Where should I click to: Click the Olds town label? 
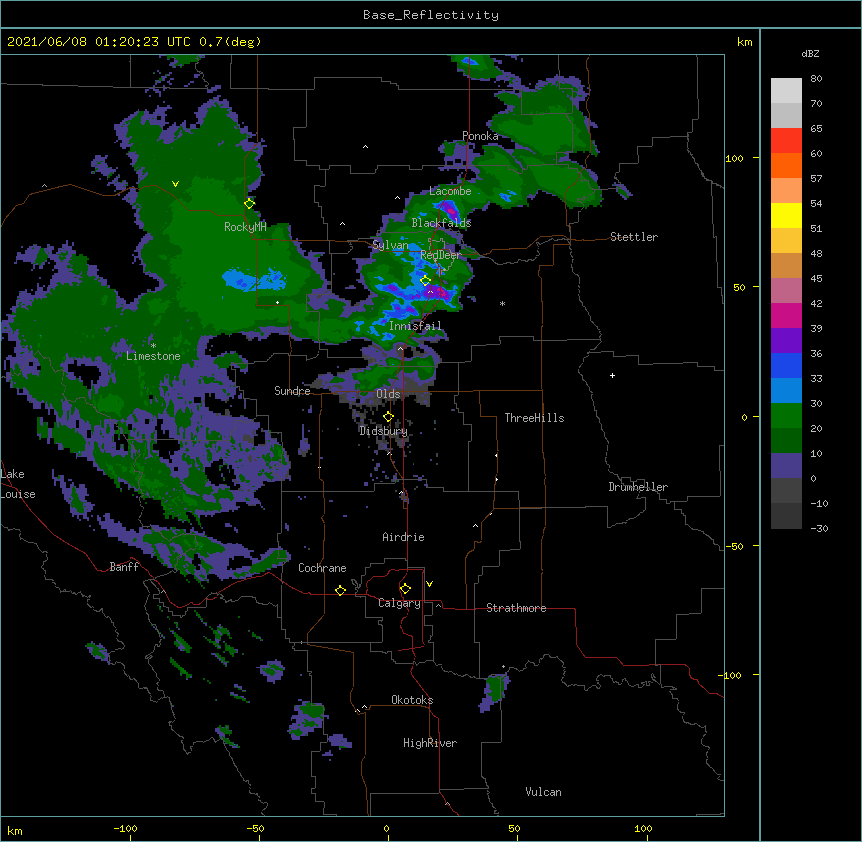(388, 394)
